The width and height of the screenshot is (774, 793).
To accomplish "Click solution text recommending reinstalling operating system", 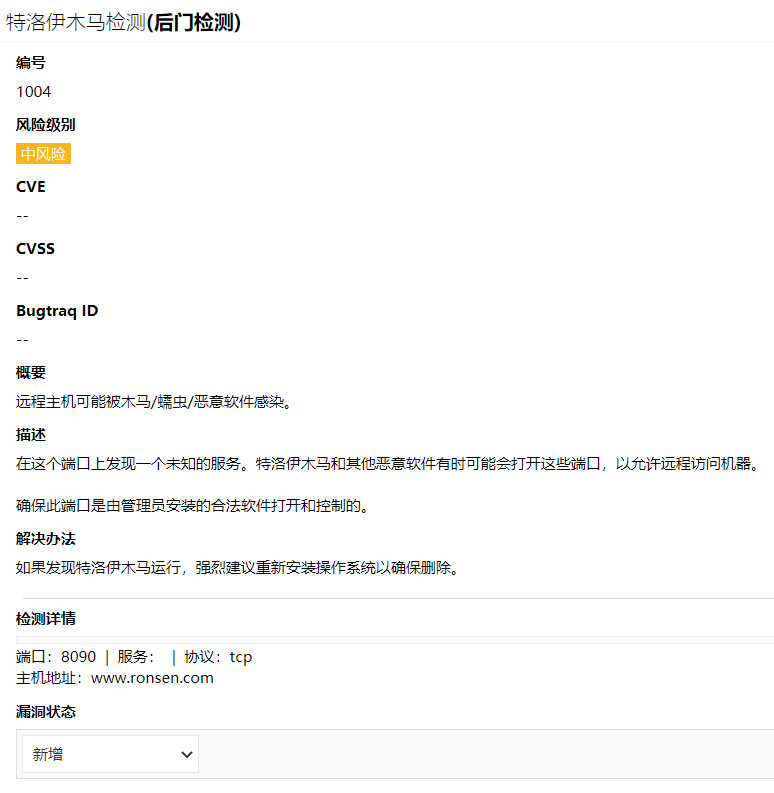I will (x=237, y=568).
